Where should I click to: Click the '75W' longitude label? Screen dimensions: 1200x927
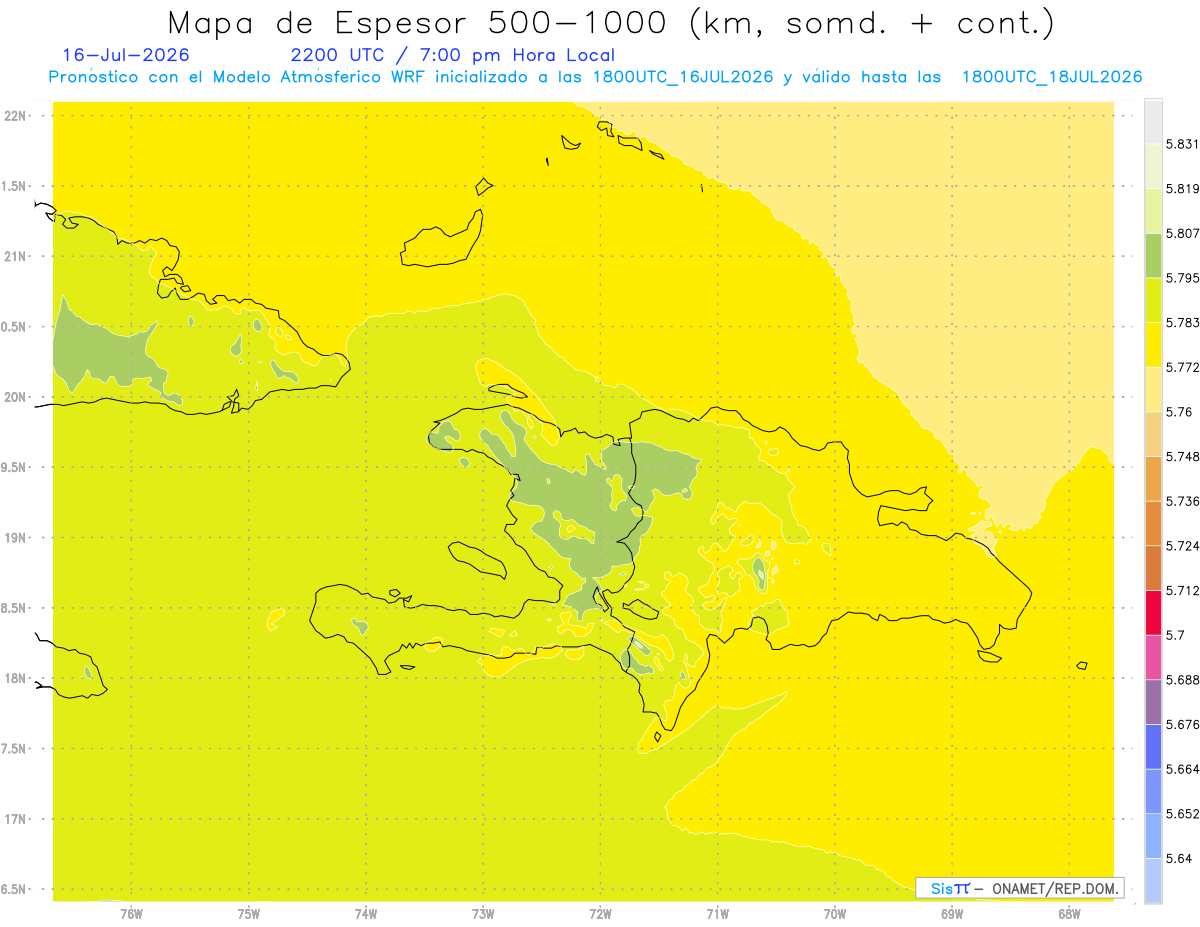click(x=249, y=913)
